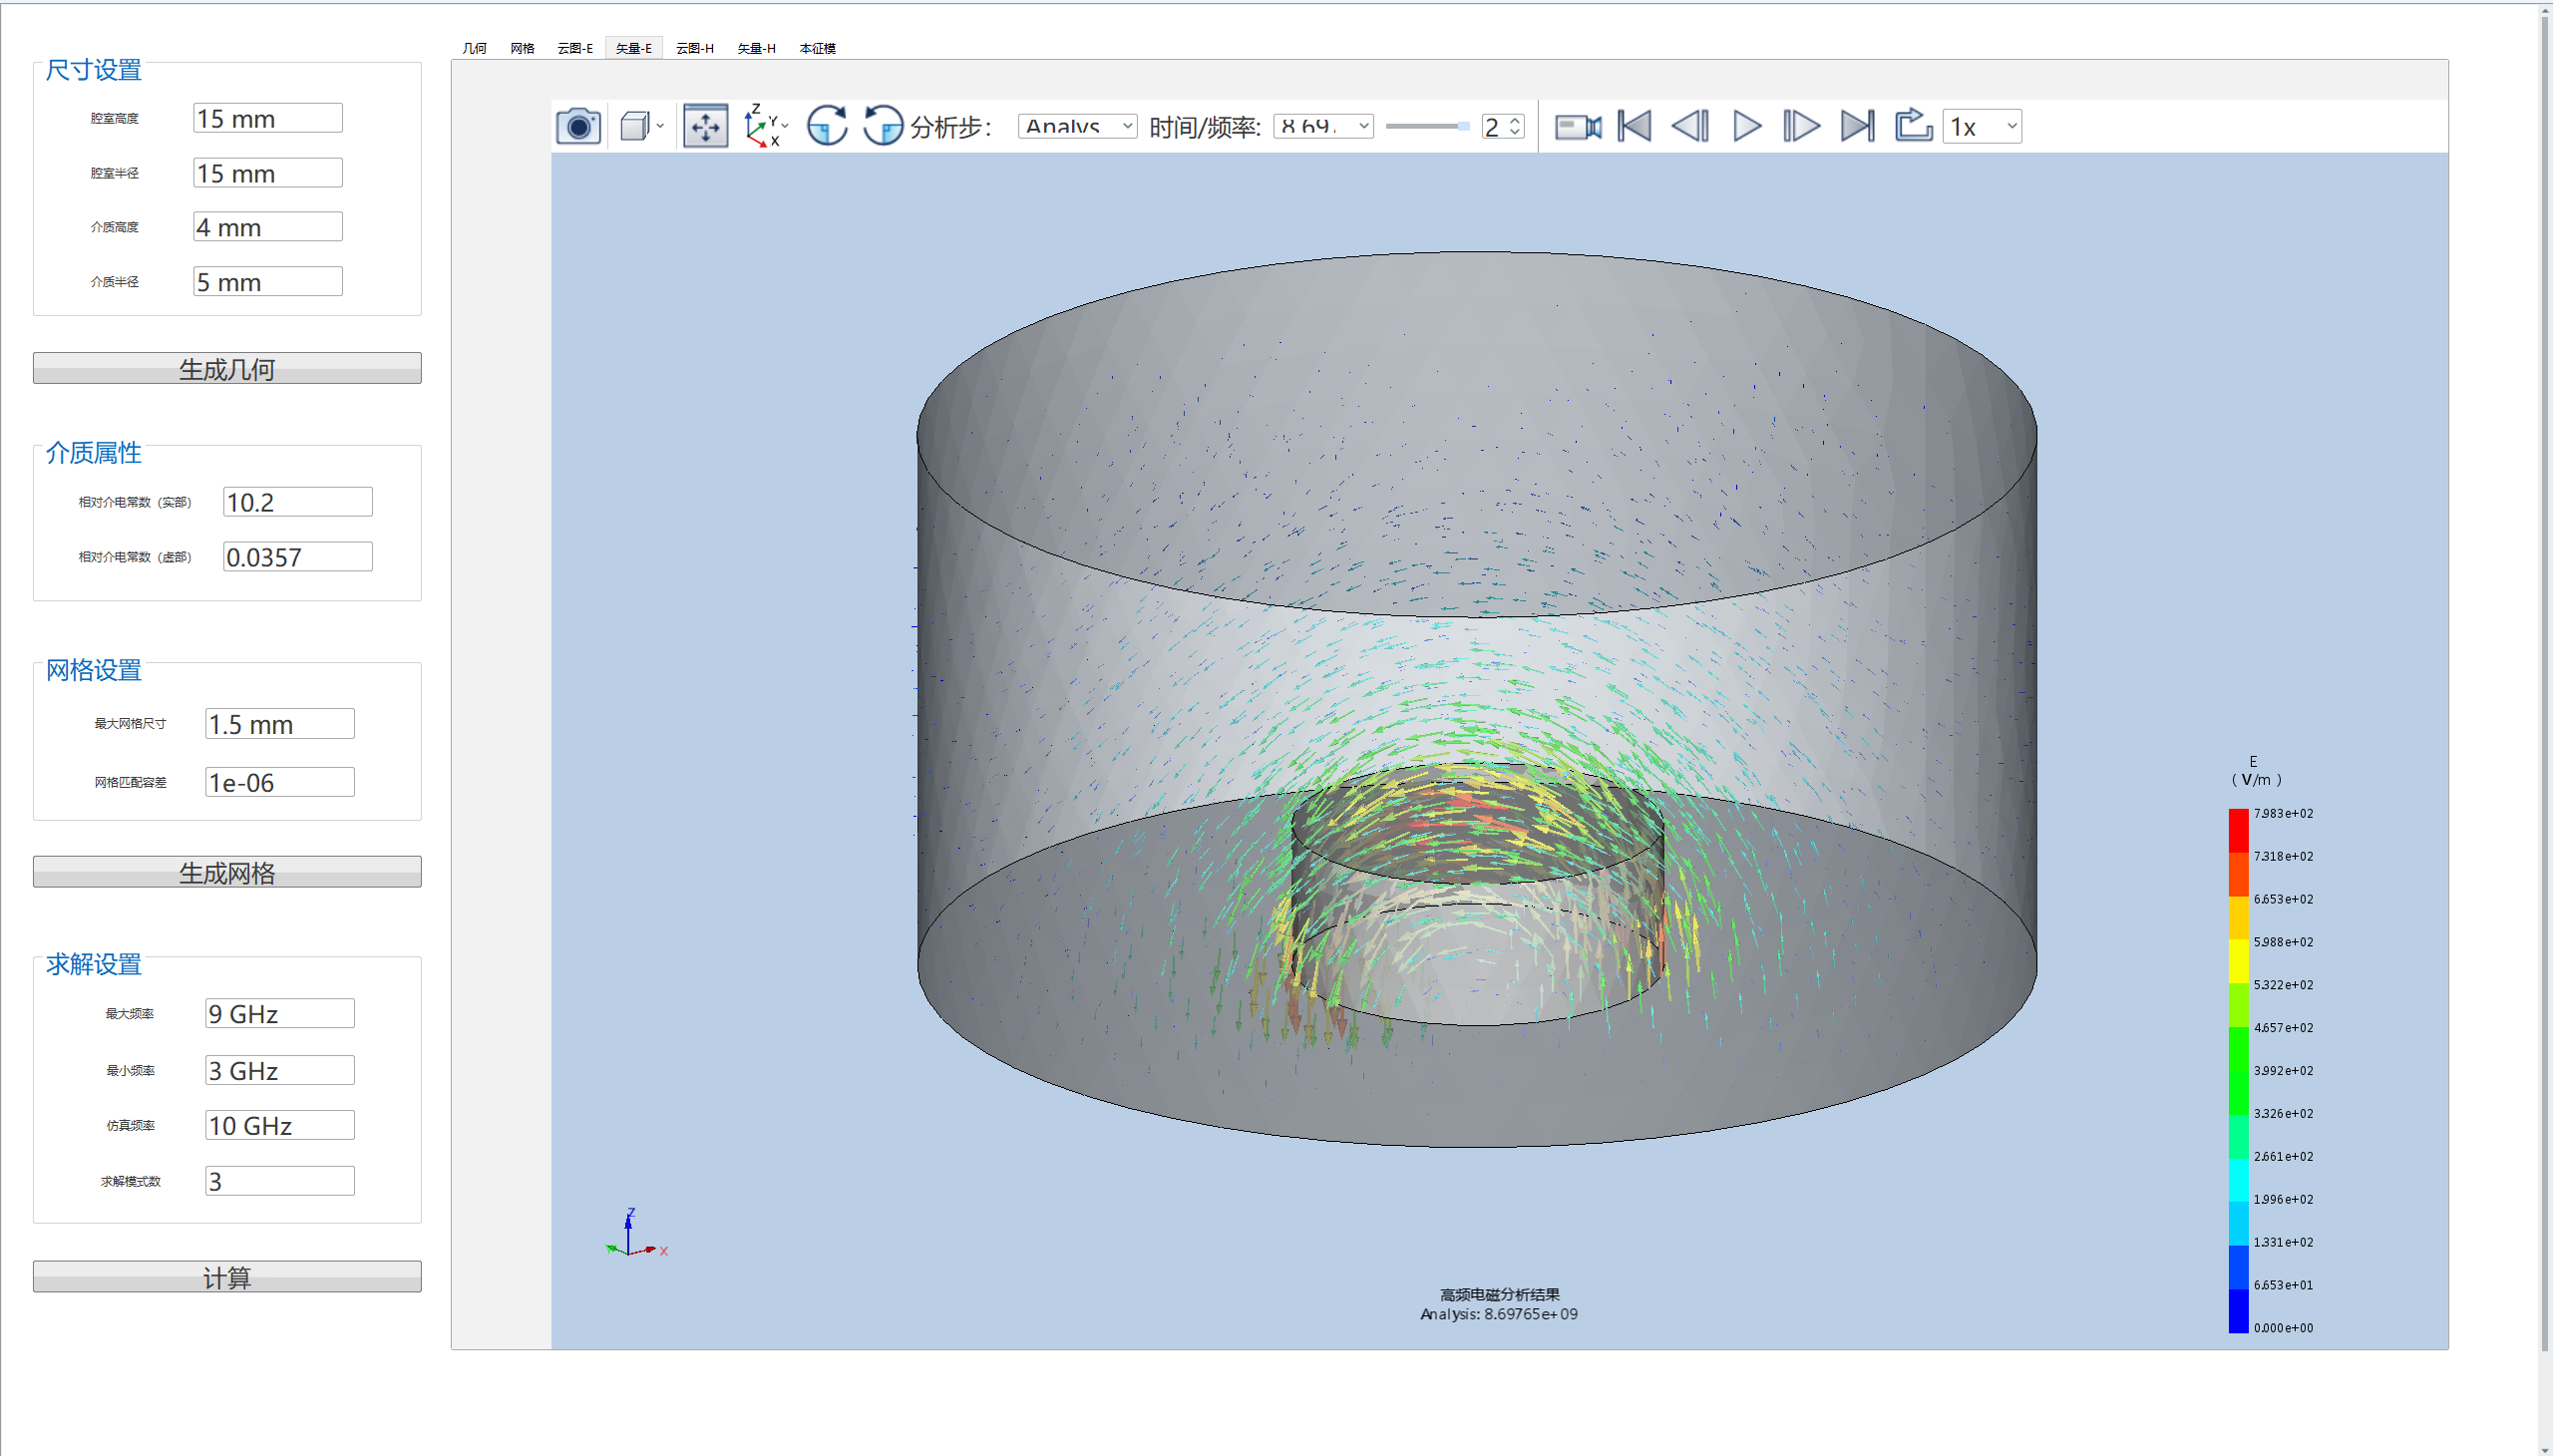Click the 网格匹配容差 field 1e-06
The width and height of the screenshot is (2553, 1456).
[280, 782]
